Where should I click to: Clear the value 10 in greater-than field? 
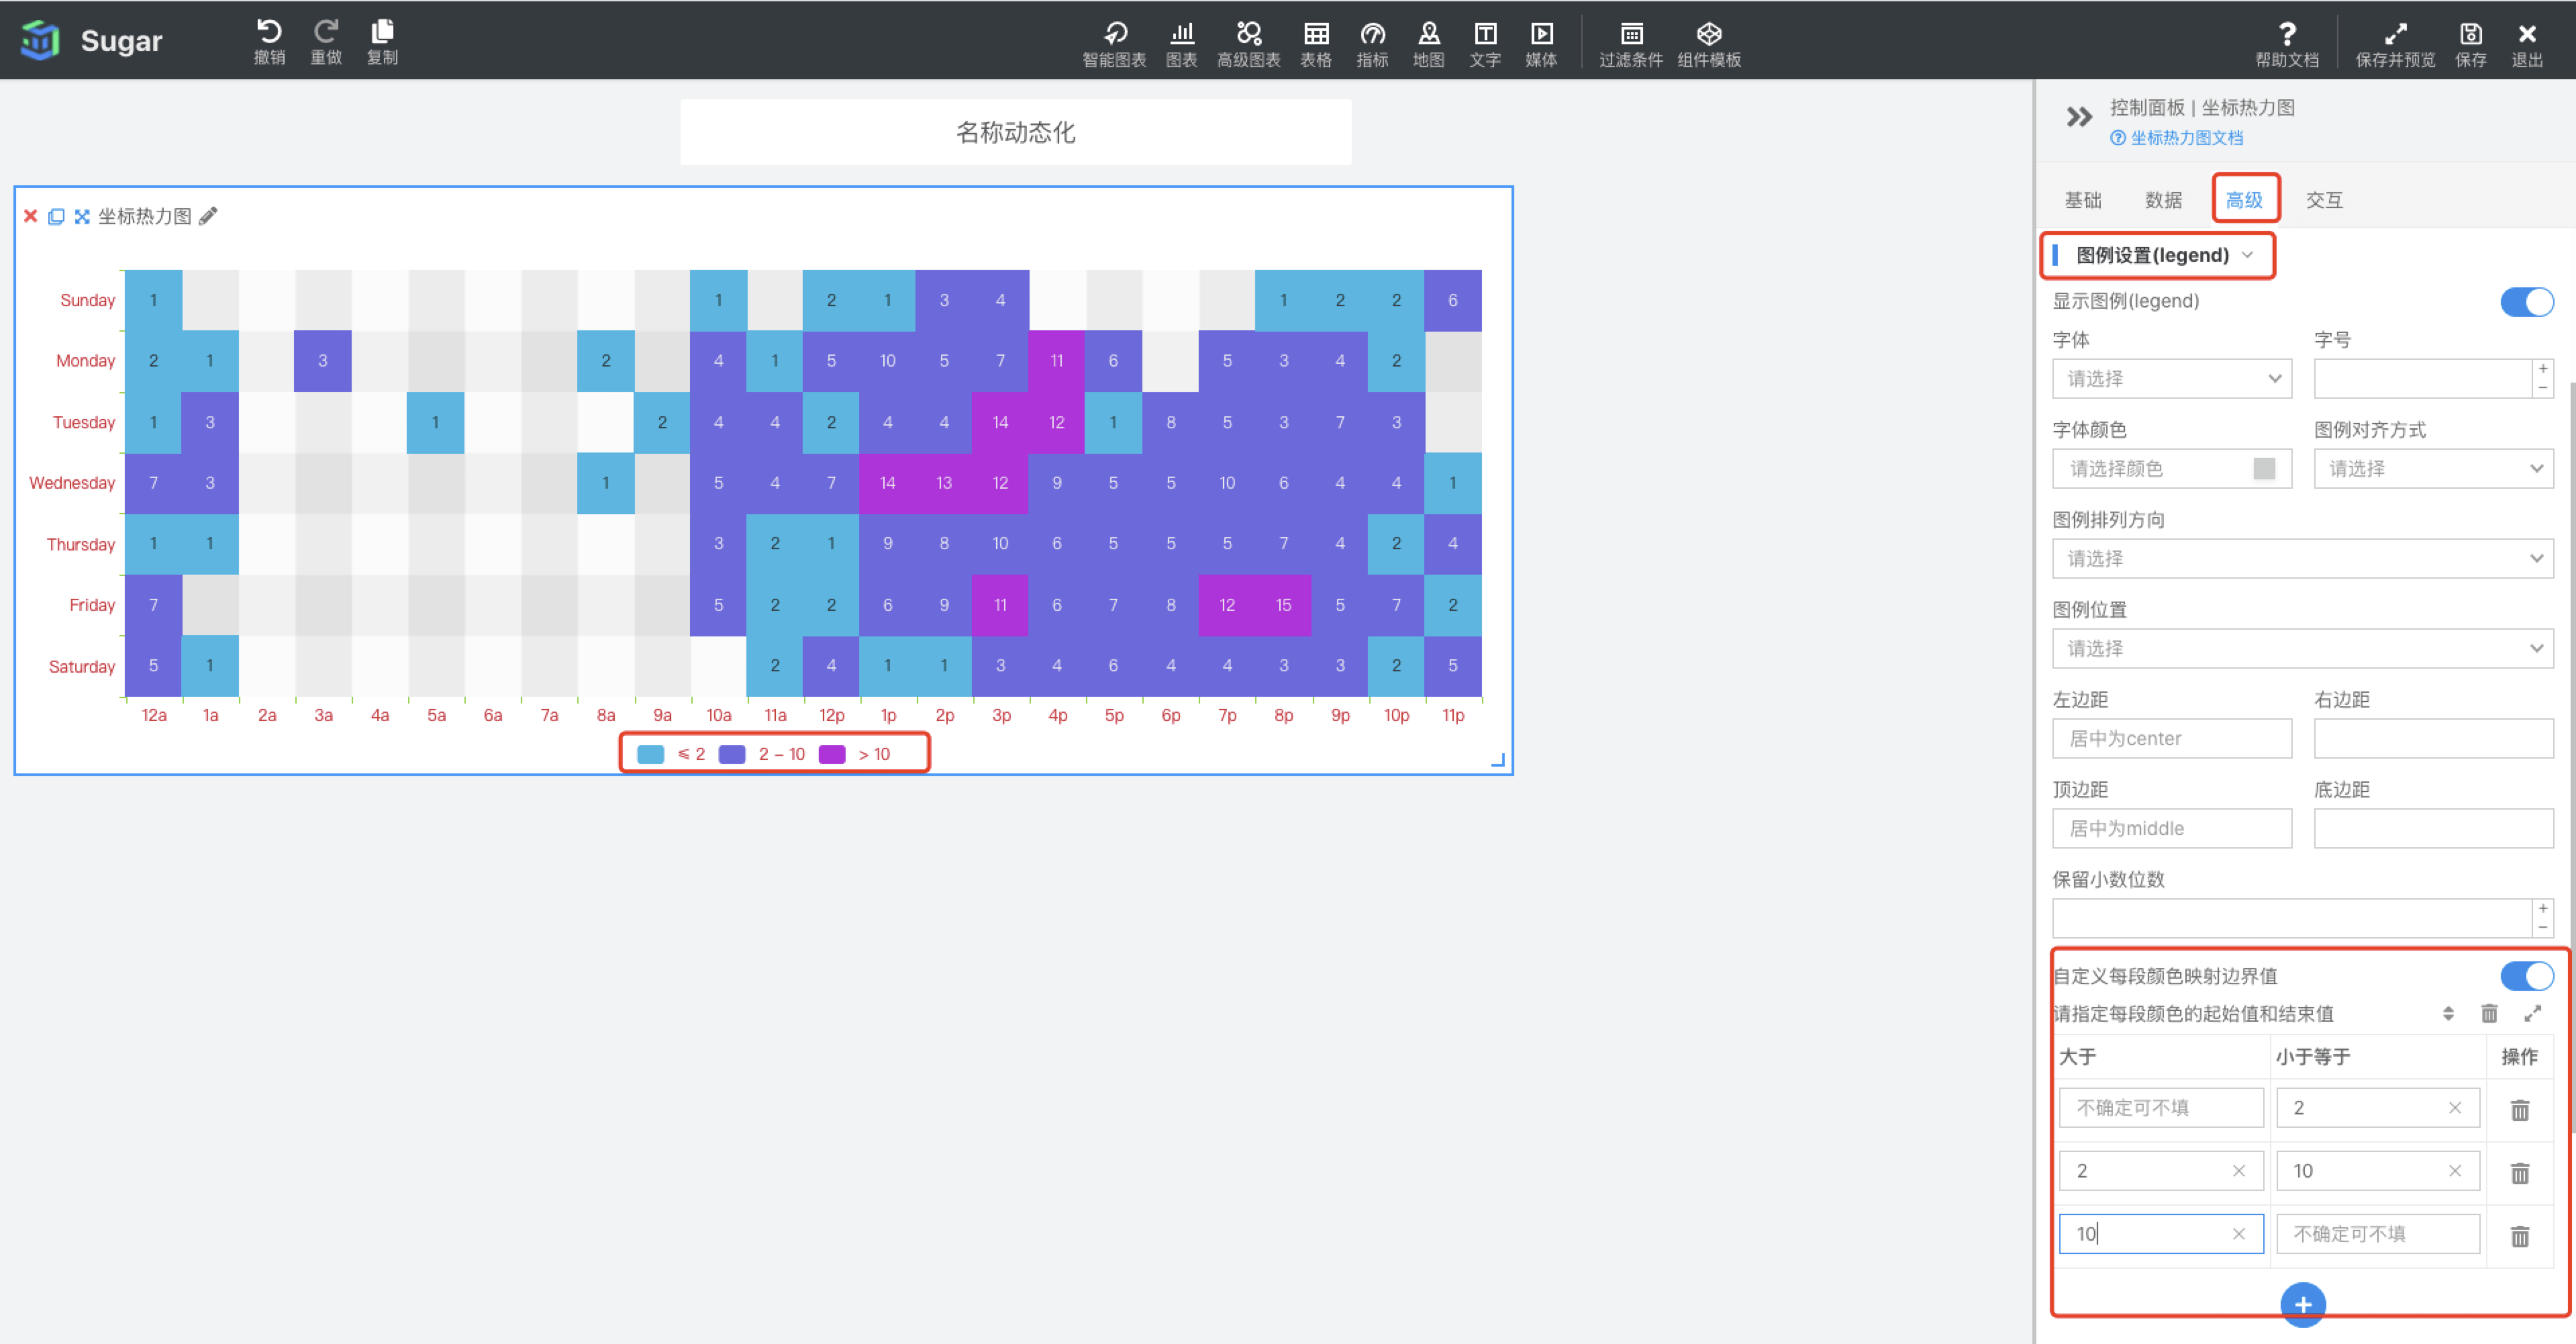[x=2238, y=1234]
